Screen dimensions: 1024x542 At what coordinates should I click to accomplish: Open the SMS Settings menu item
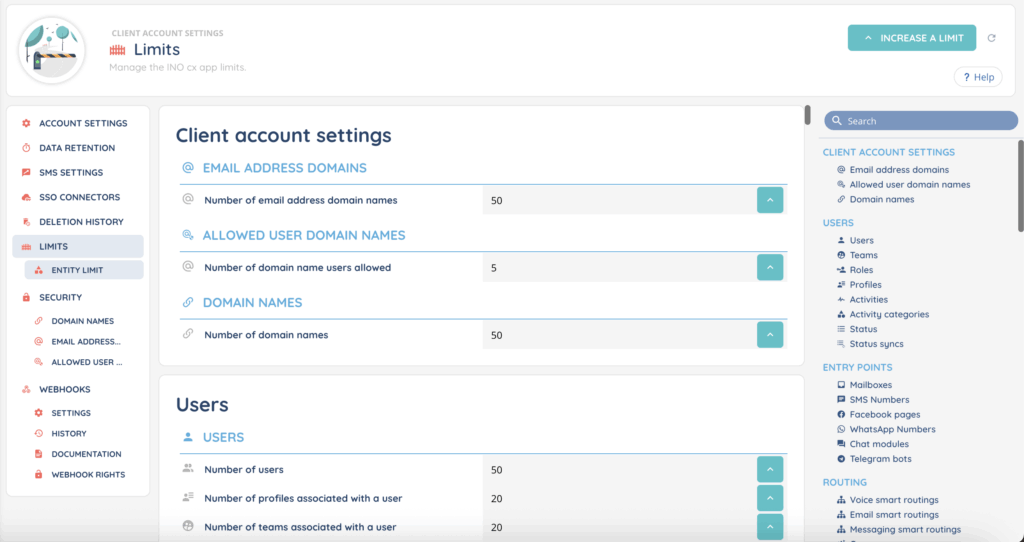(70, 172)
